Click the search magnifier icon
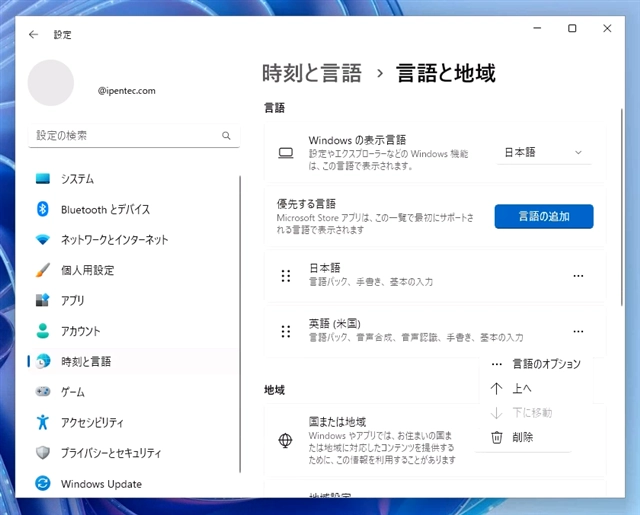The height and width of the screenshot is (515, 640). pyautogui.click(x=226, y=135)
